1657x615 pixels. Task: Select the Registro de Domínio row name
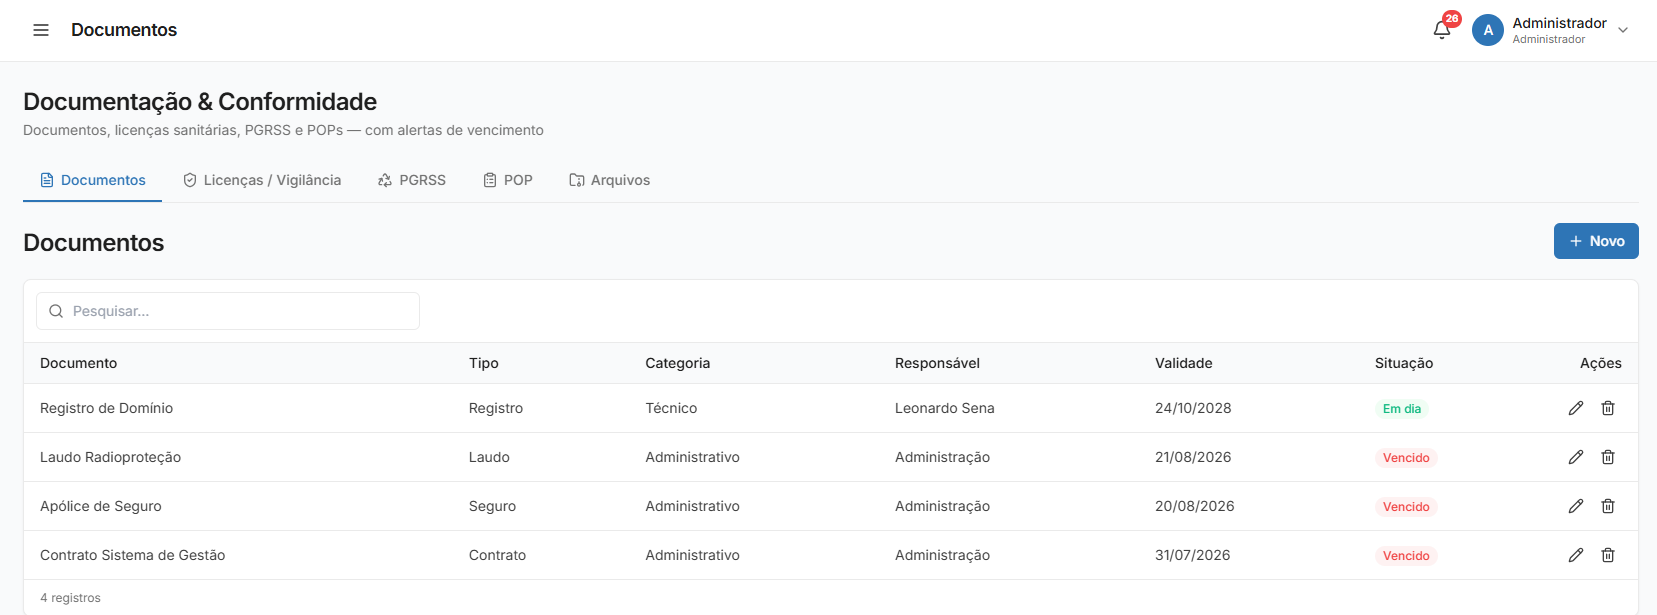(107, 408)
